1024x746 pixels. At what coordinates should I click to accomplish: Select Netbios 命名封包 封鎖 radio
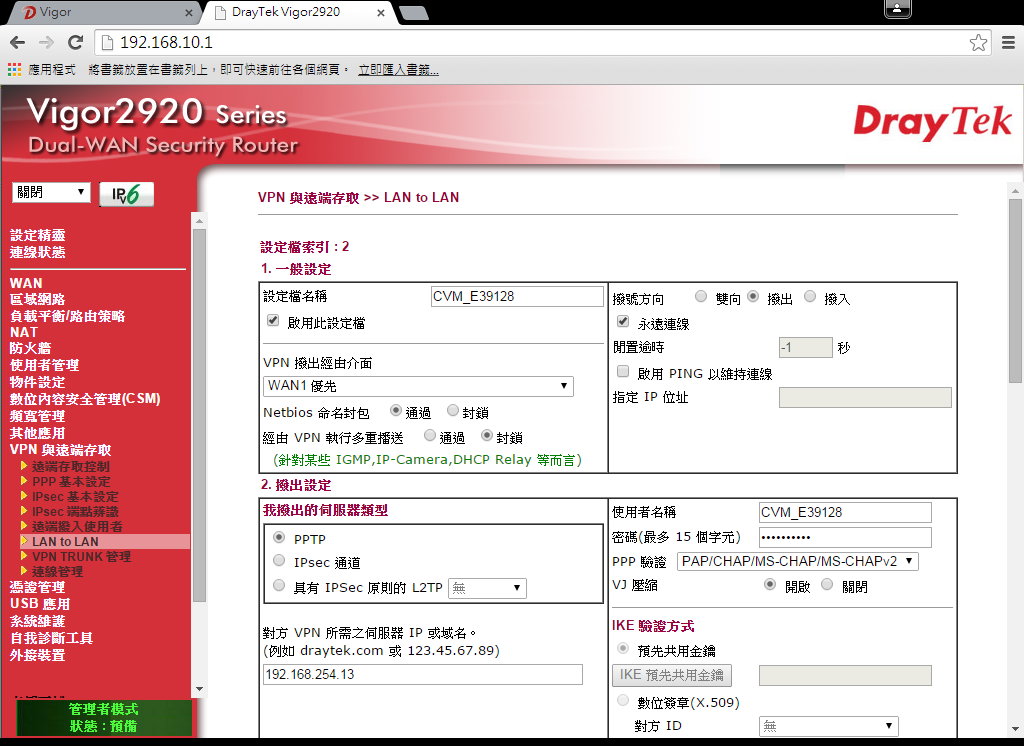coord(453,411)
